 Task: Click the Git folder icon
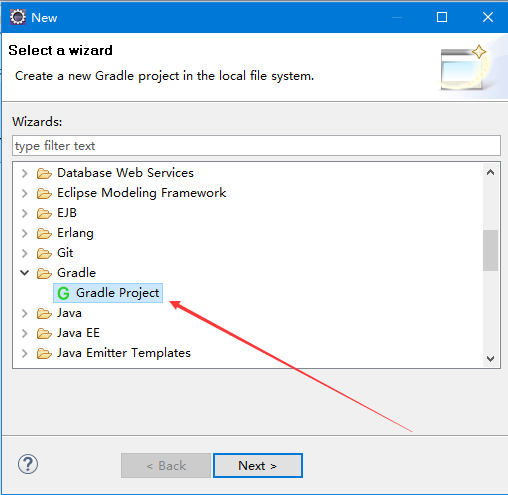click(44, 253)
